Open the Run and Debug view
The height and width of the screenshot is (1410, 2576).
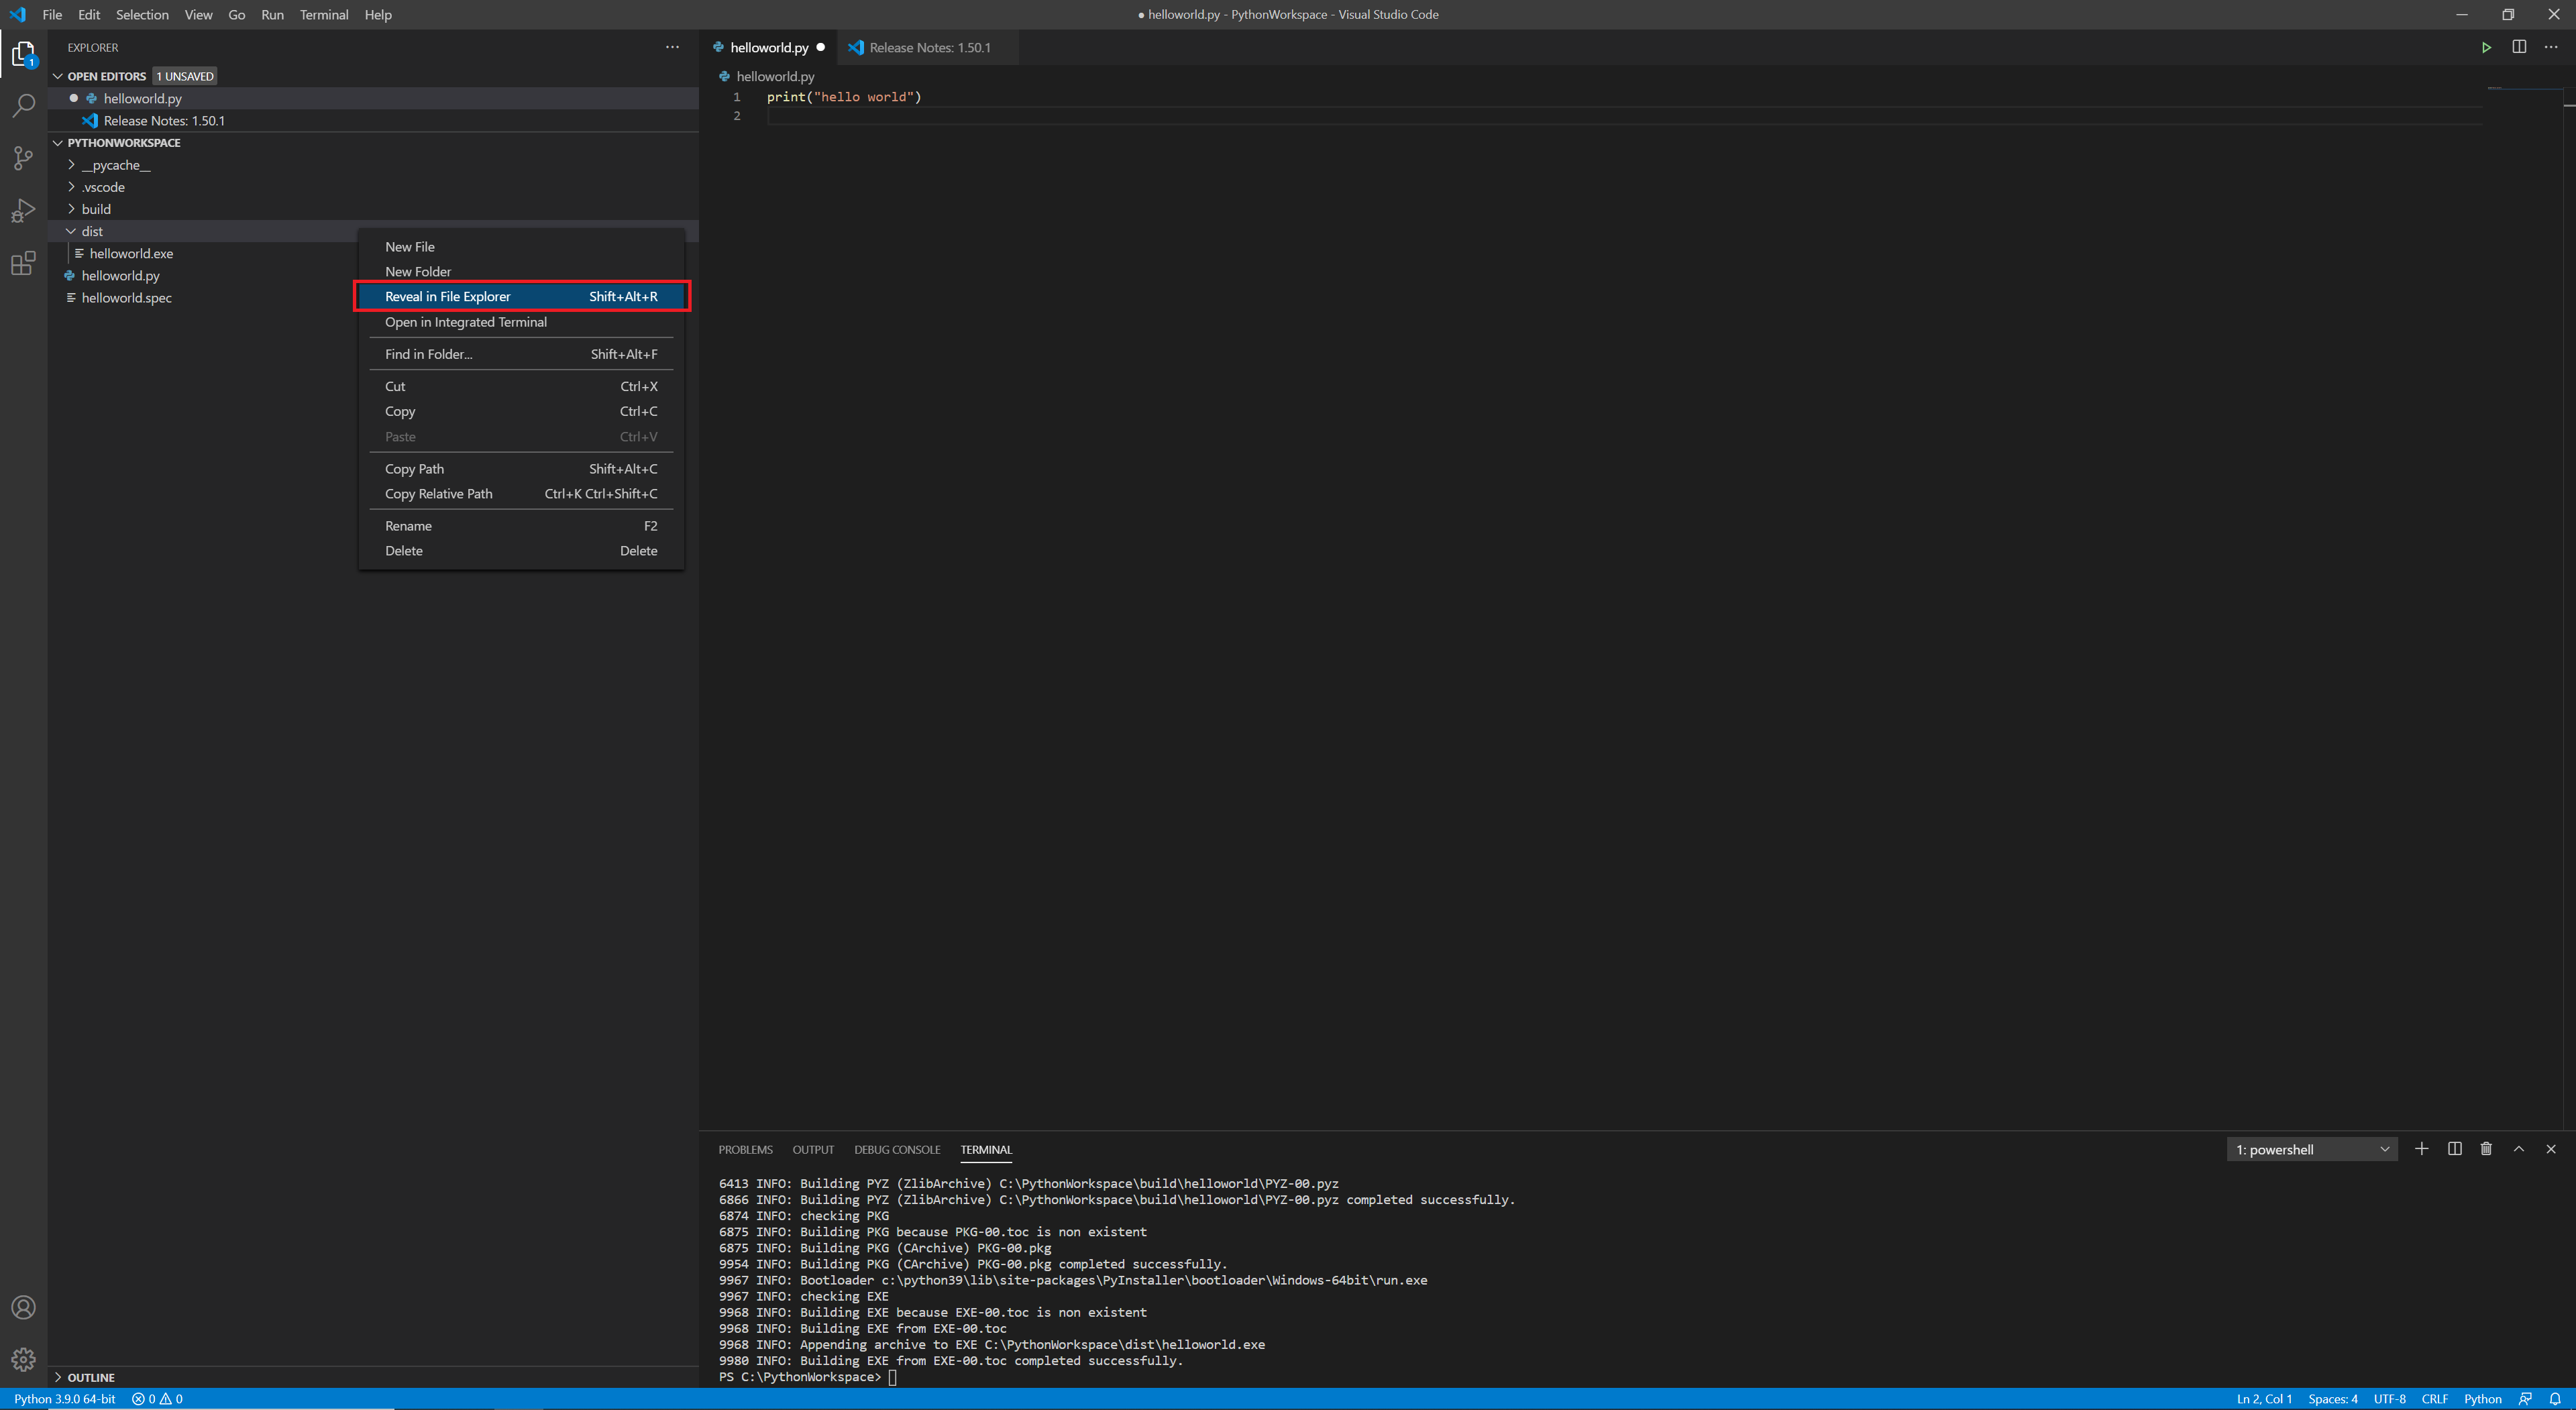pos(23,211)
